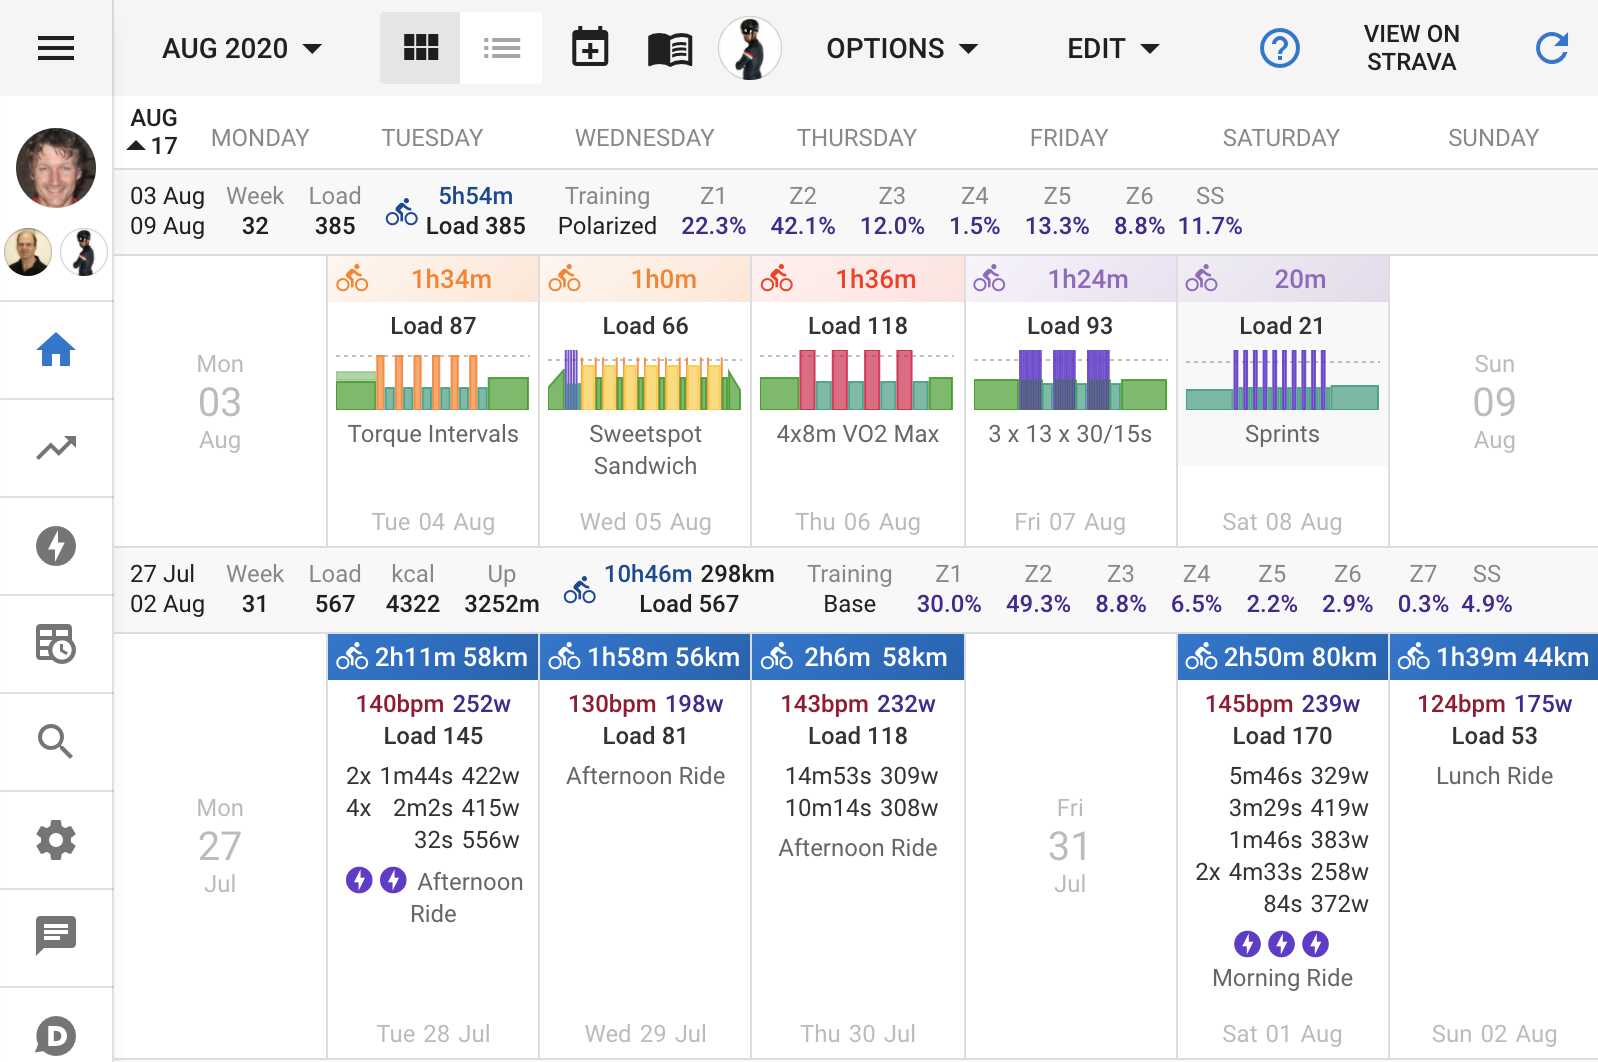1598x1062 pixels.
Task: Open the 4x8m VO2 Max workout
Action: (x=857, y=434)
